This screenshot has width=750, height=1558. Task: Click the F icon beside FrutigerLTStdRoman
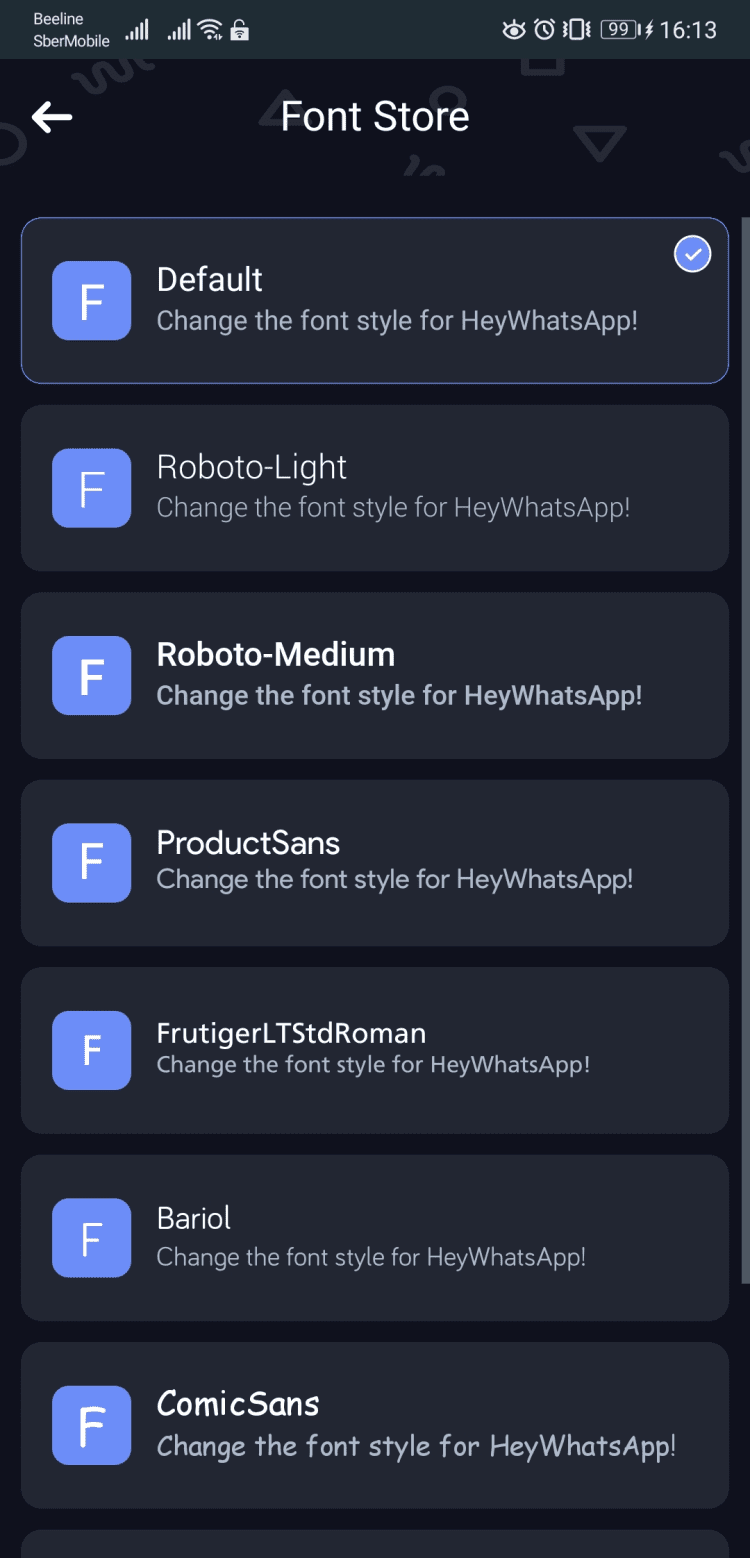pyautogui.click(x=91, y=1050)
